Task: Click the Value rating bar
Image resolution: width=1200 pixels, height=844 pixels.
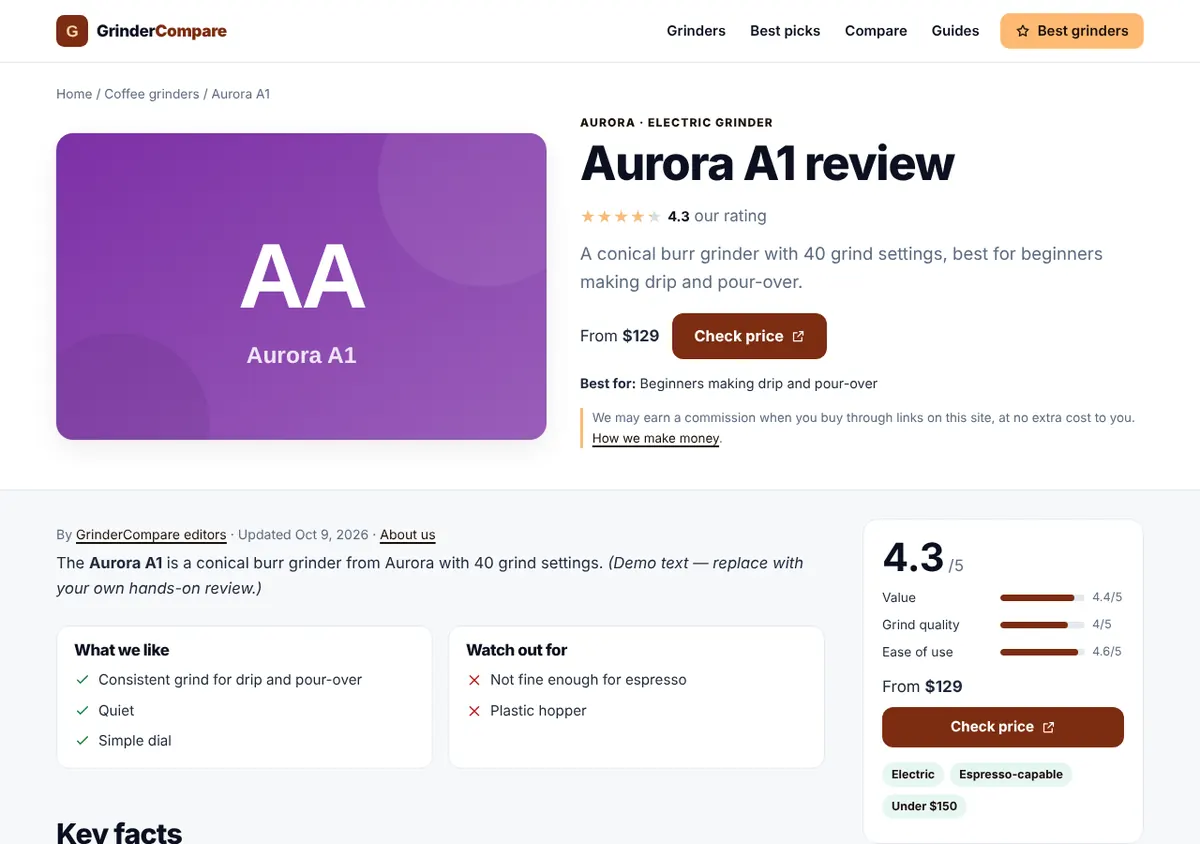Action: click(1042, 598)
